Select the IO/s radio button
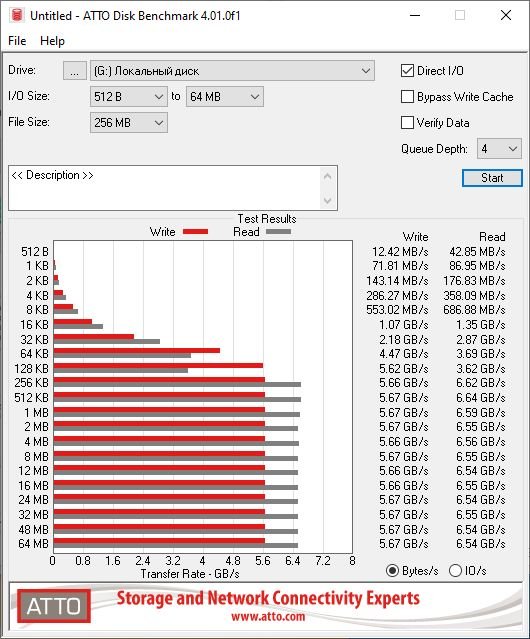Viewport: 530px width, 639px height. (x=455, y=571)
